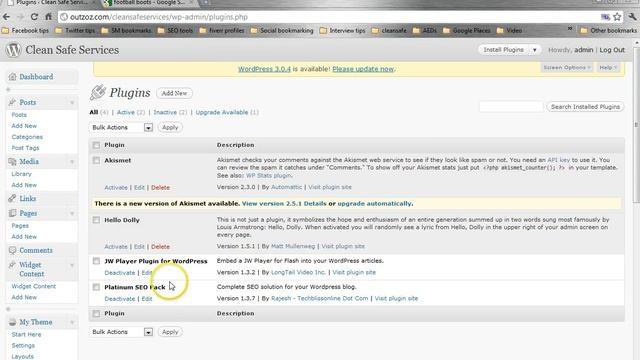Show the Upgrade Available plugins filter
This screenshot has height=360, width=640.
pyautogui.click(x=222, y=112)
